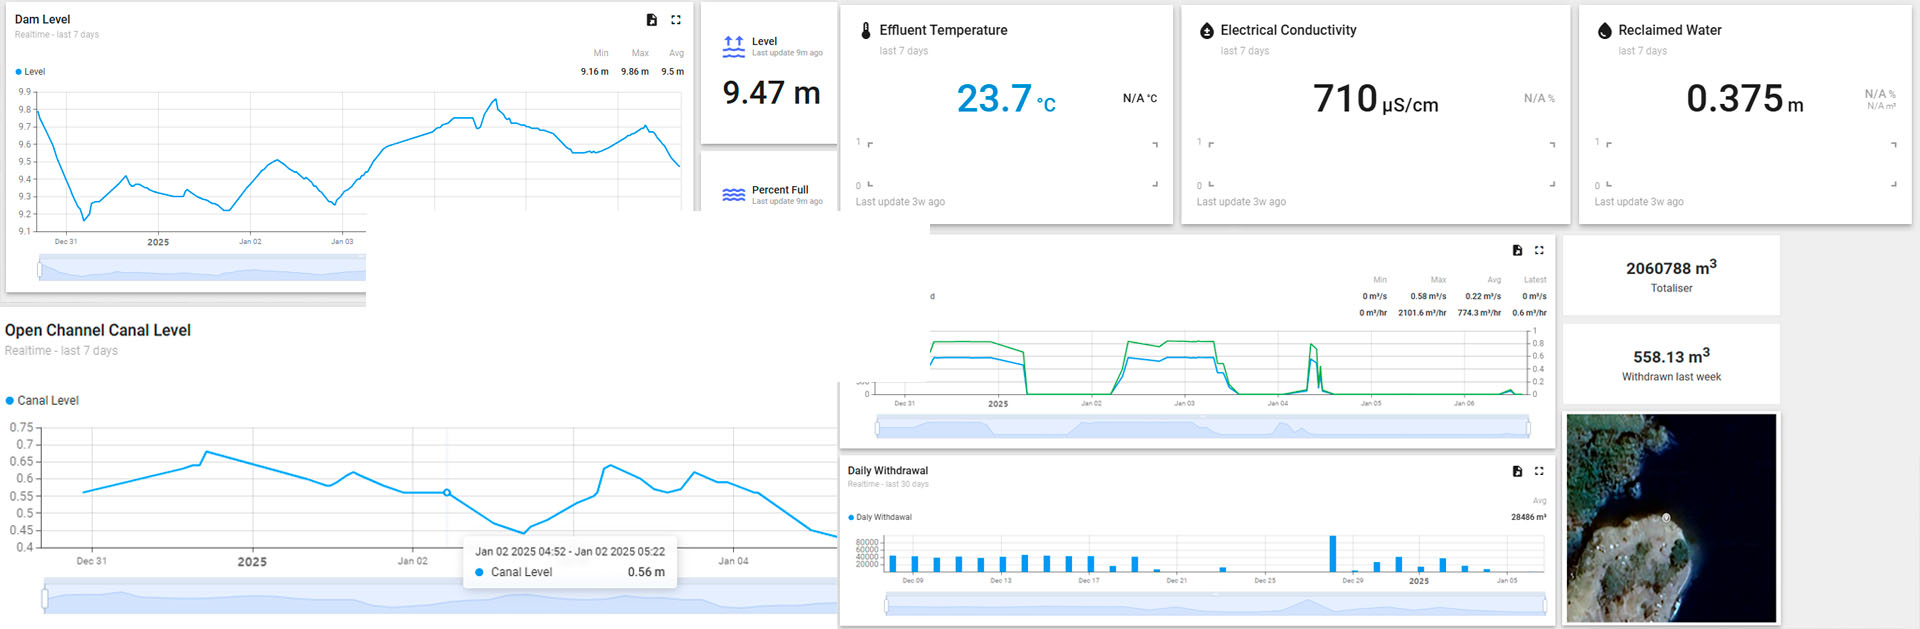Open the Withdrawn last week card
The width and height of the screenshot is (1920, 629).
1671,364
